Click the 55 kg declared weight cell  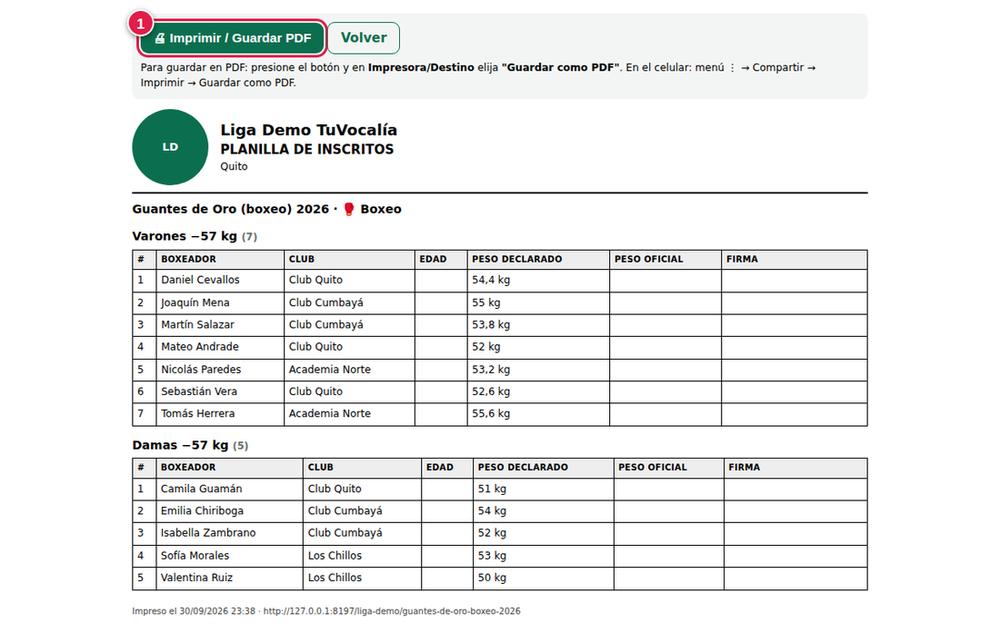(538, 303)
